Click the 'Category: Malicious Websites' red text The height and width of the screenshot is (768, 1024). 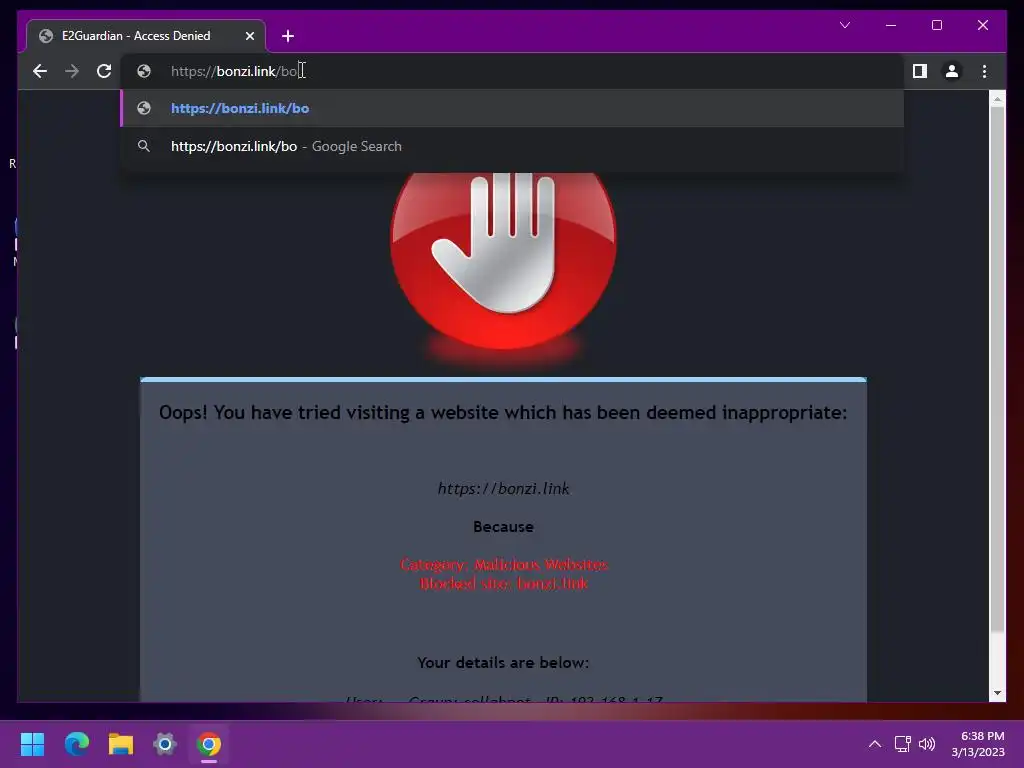pos(504,564)
